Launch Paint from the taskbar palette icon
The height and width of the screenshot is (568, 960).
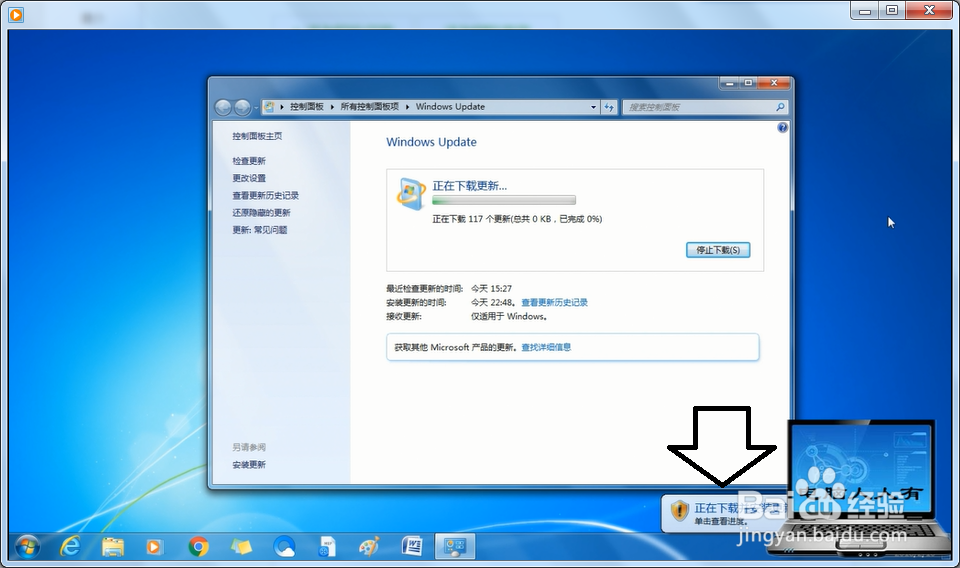click(369, 546)
